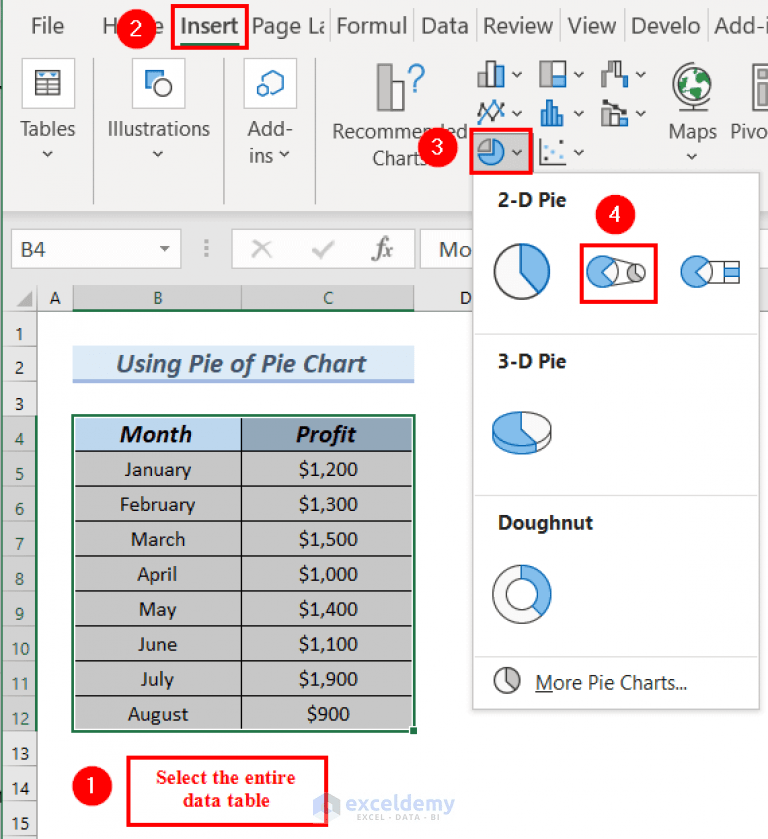The height and width of the screenshot is (839, 768).
Task: Click the Insert Pie chart icon
Action: tap(490, 152)
